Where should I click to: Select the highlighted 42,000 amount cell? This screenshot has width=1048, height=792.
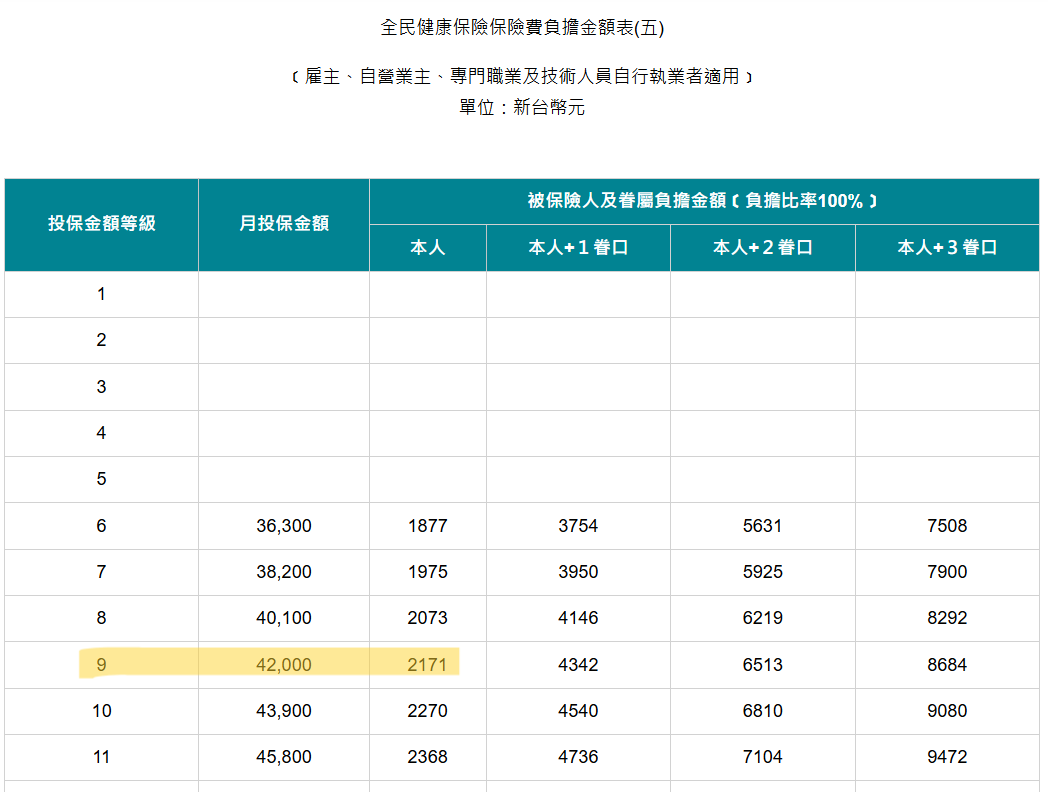pos(284,665)
